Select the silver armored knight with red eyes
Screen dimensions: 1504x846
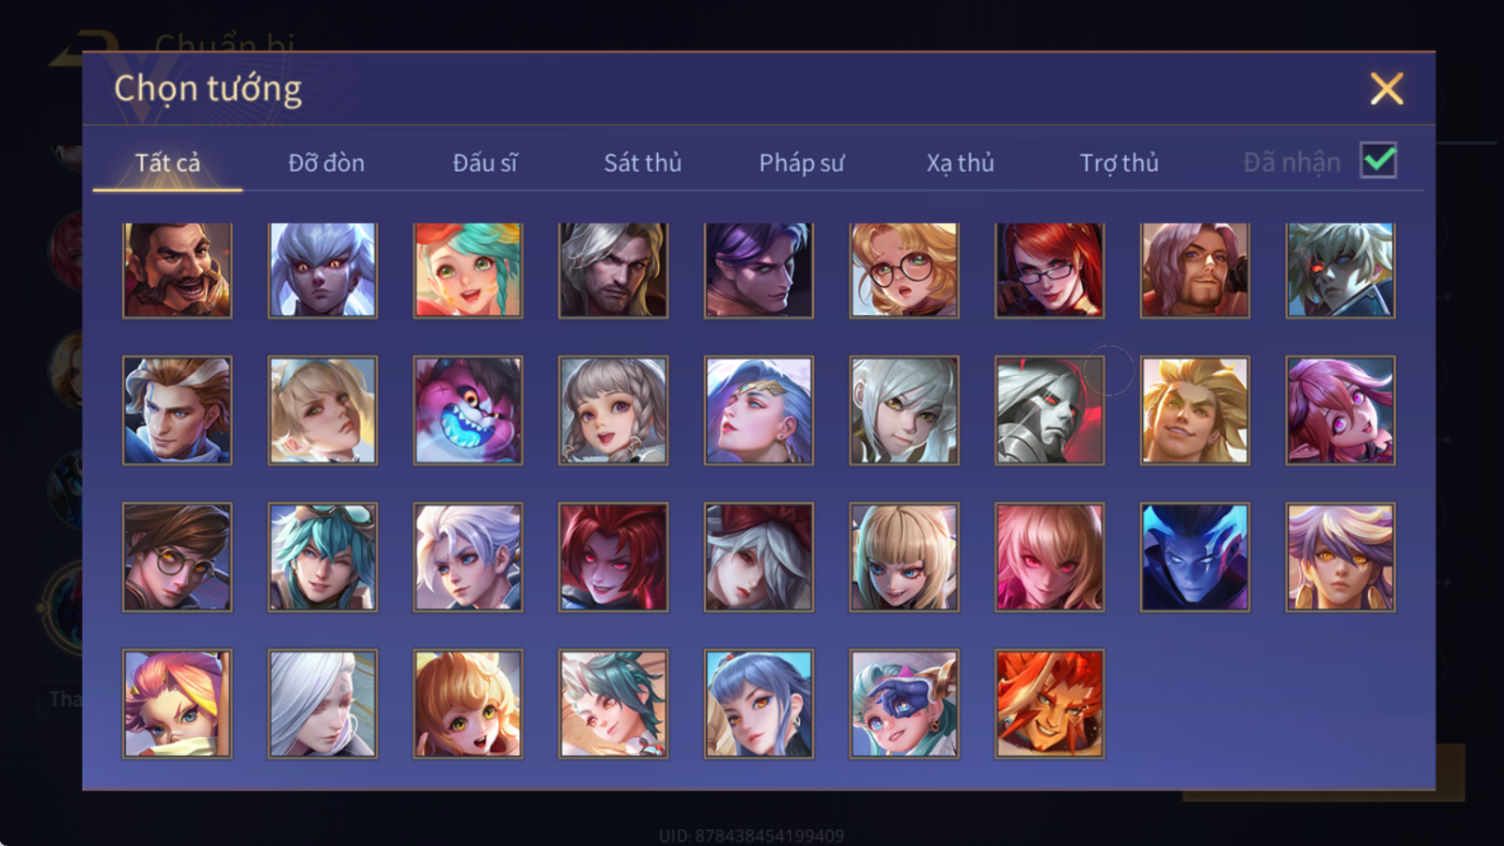click(x=1050, y=410)
